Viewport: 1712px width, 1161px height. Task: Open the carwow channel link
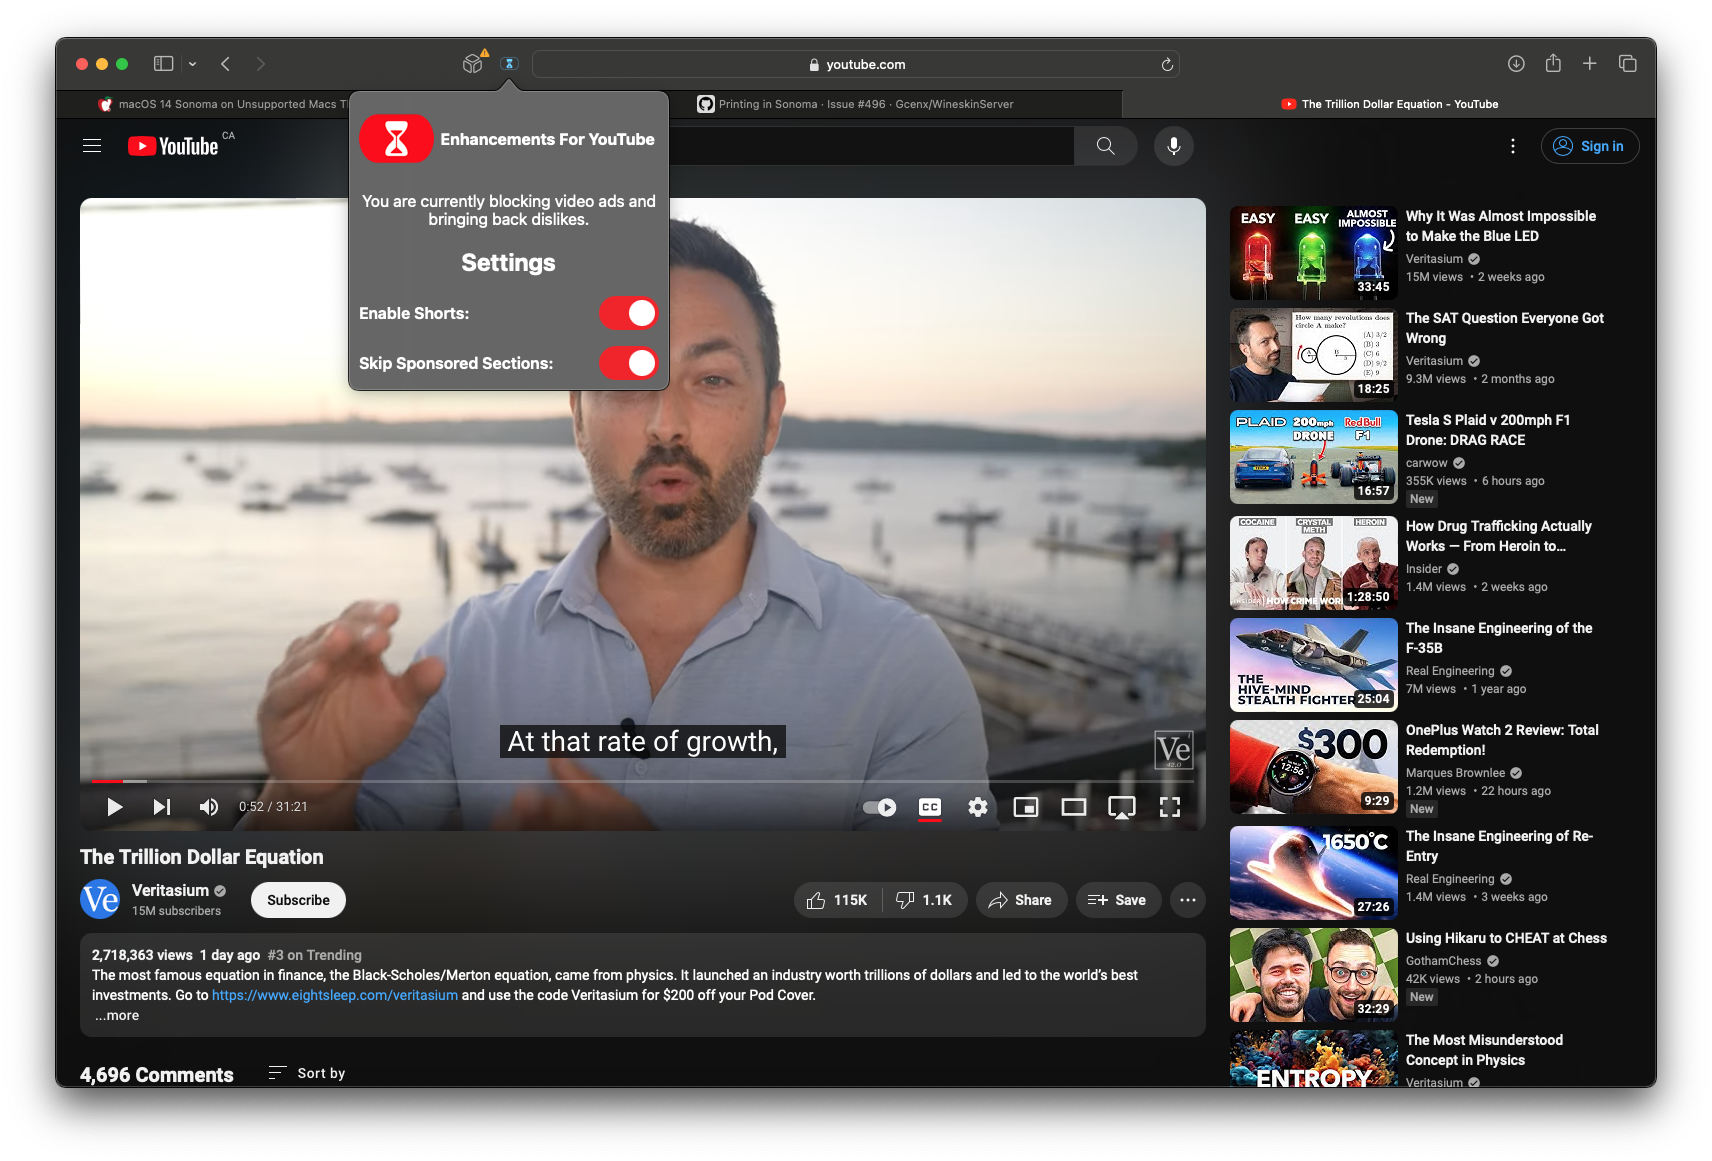click(1427, 463)
